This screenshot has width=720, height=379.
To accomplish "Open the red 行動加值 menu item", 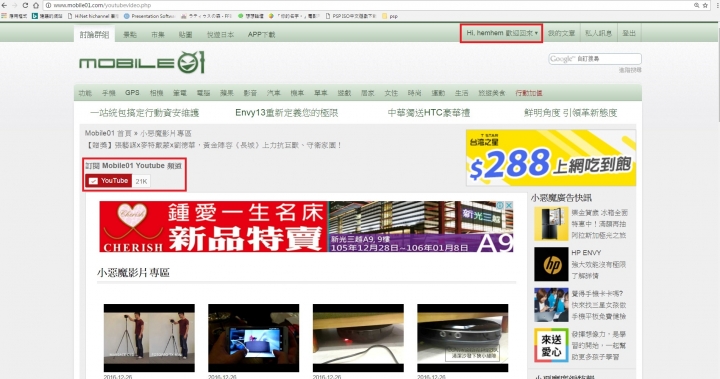I will coord(529,93).
